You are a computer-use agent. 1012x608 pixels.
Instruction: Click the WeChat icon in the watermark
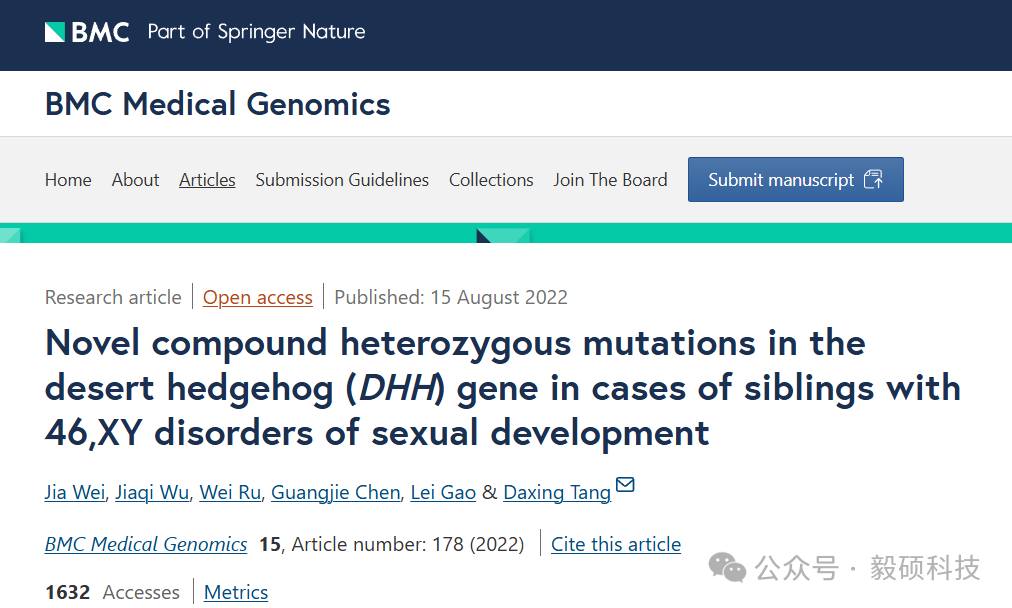click(x=727, y=567)
